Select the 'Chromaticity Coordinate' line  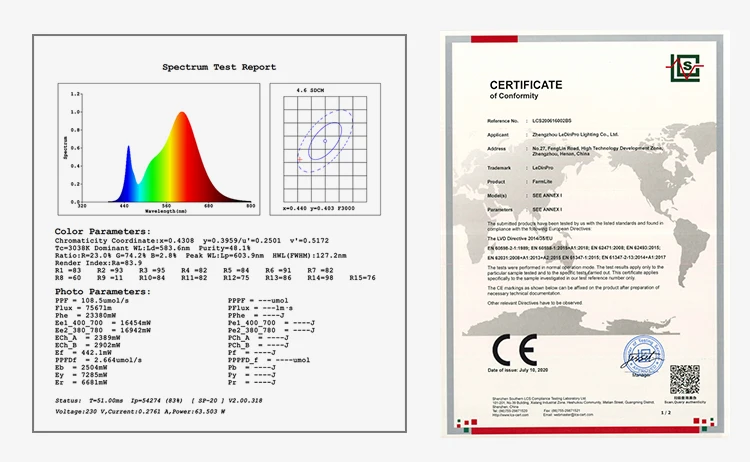point(192,241)
